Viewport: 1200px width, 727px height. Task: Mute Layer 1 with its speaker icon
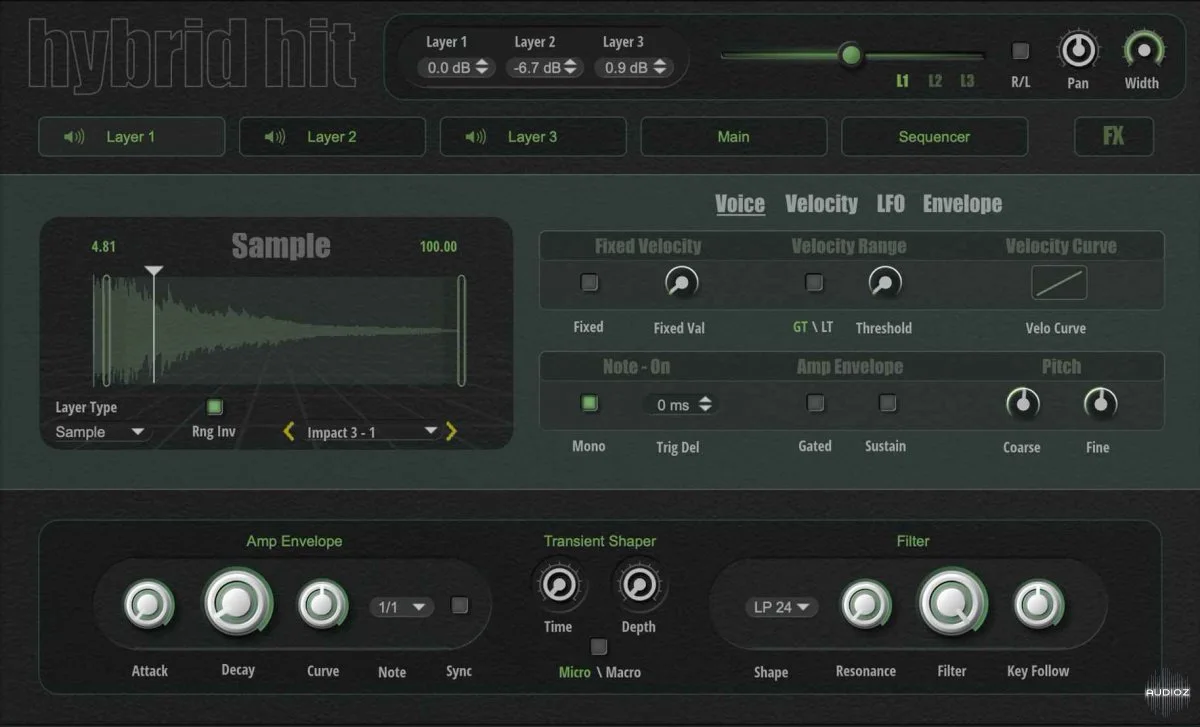pyautogui.click(x=74, y=137)
